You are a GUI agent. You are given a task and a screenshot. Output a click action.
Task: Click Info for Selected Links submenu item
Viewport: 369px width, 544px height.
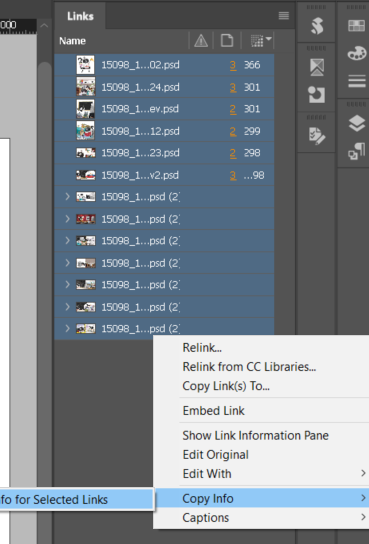tap(76, 500)
